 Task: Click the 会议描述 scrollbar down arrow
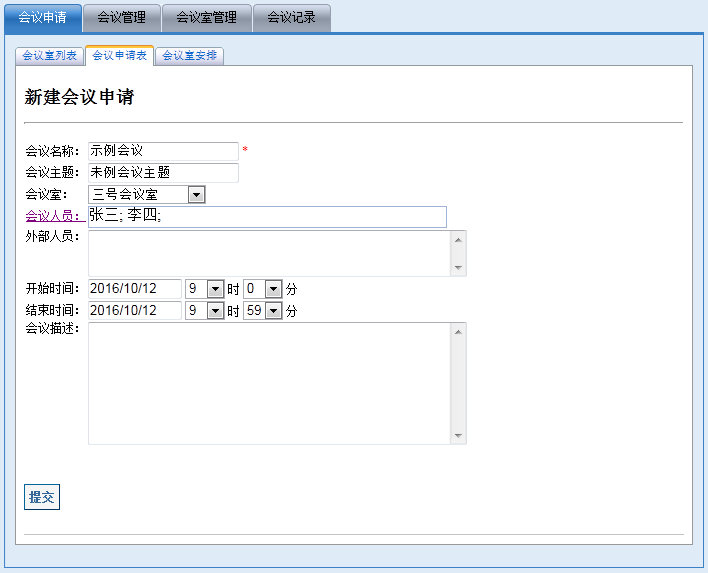pos(458,436)
